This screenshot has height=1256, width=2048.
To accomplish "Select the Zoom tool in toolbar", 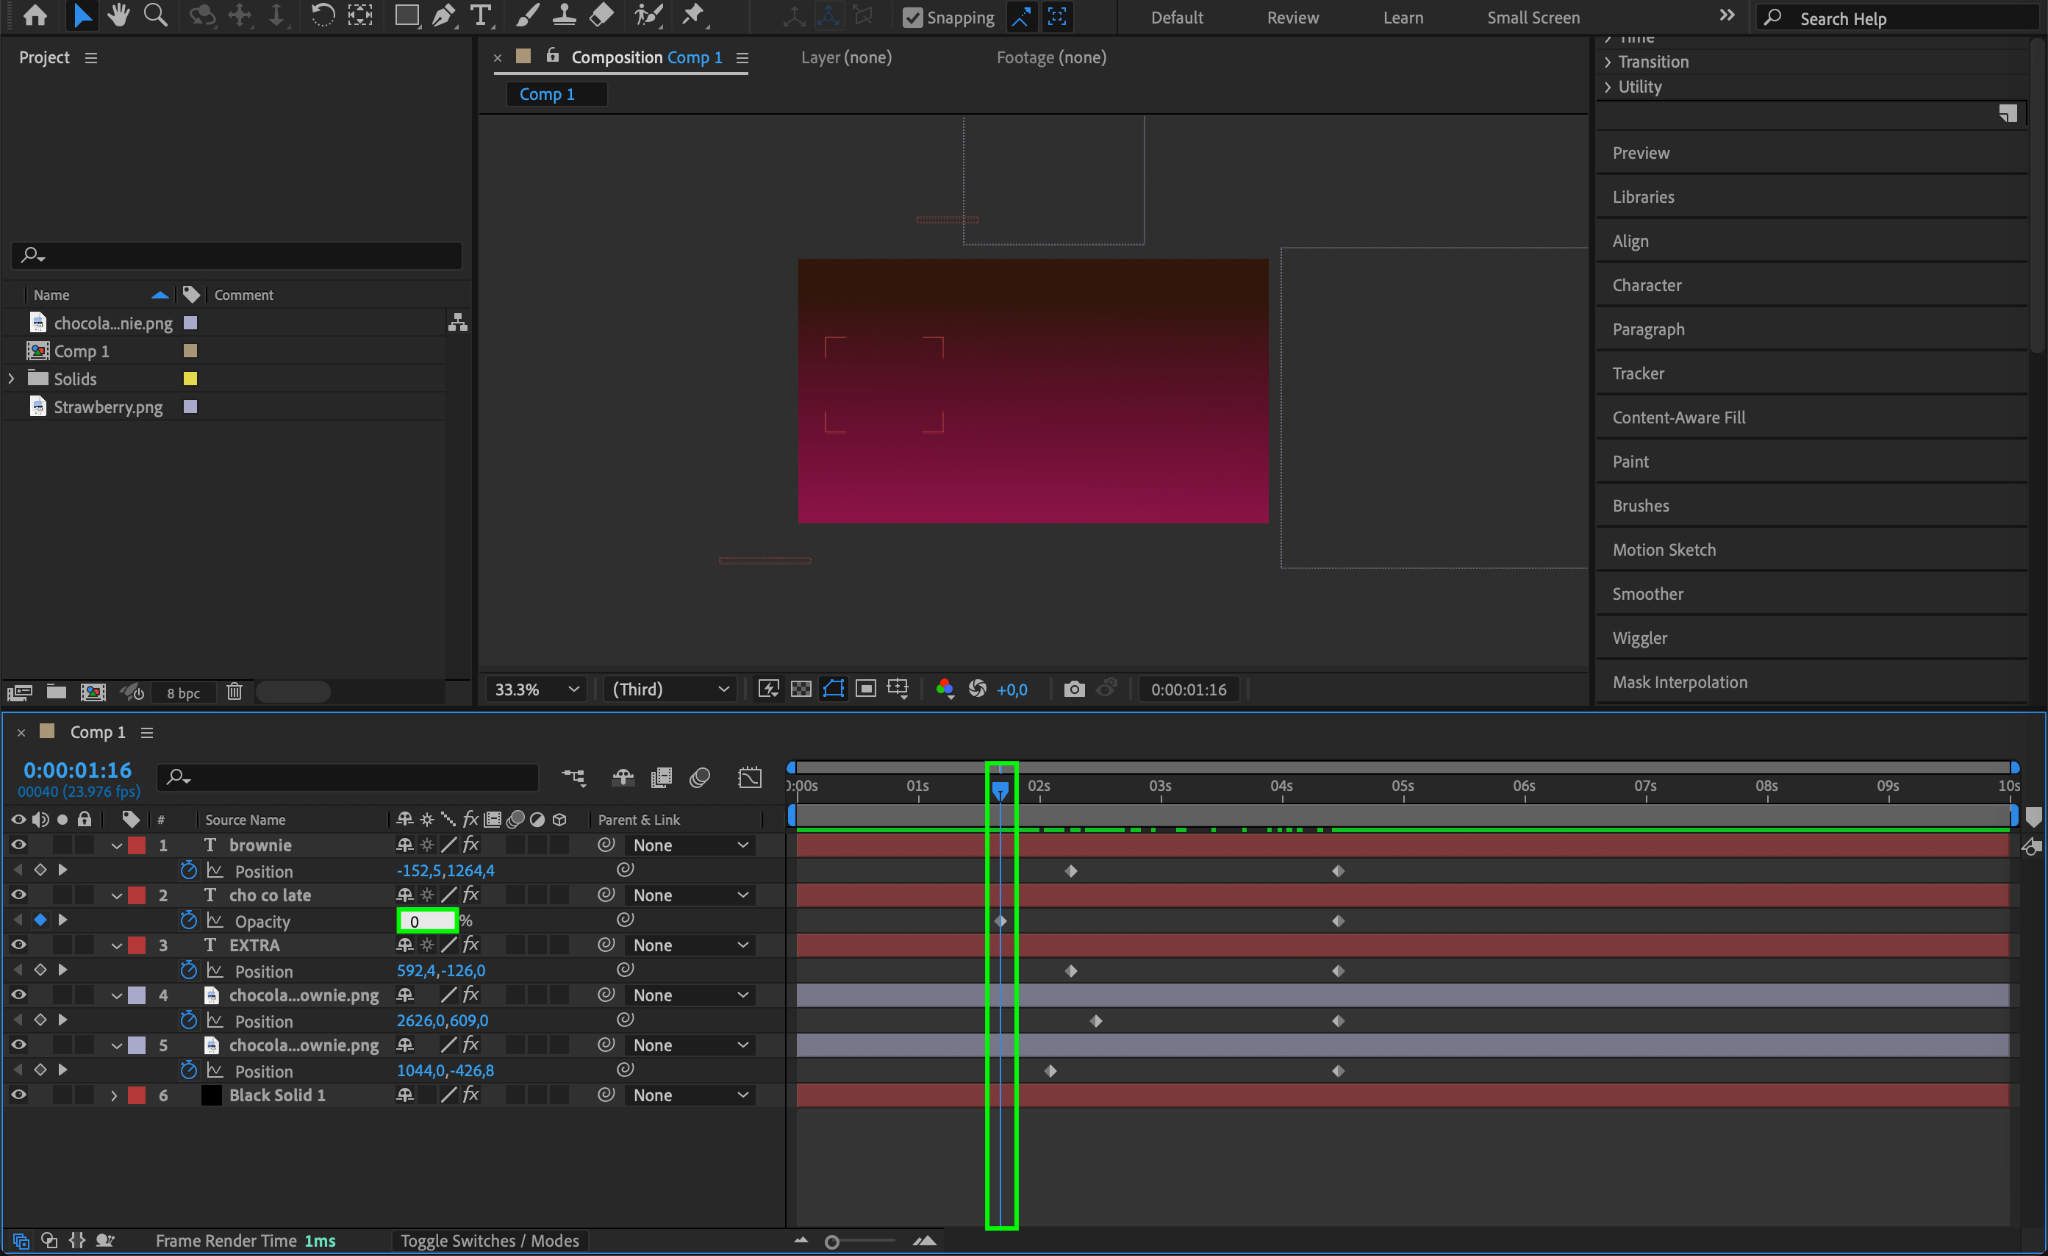I will point(155,15).
